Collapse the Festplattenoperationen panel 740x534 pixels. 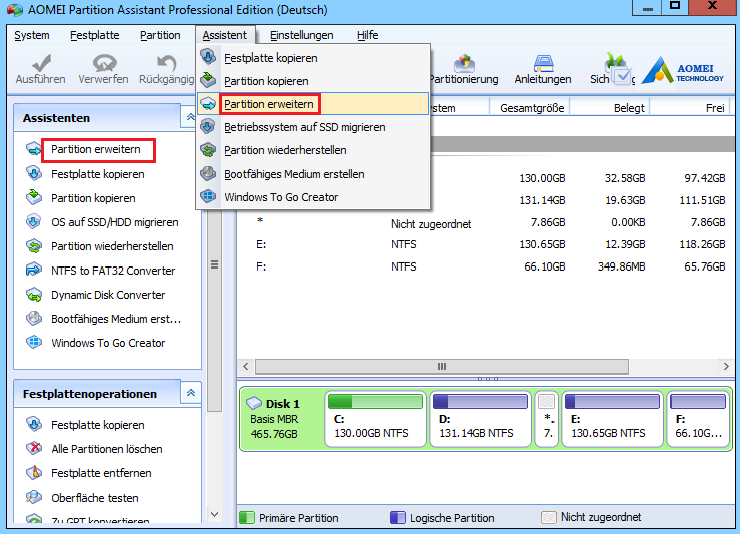click(190, 392)
